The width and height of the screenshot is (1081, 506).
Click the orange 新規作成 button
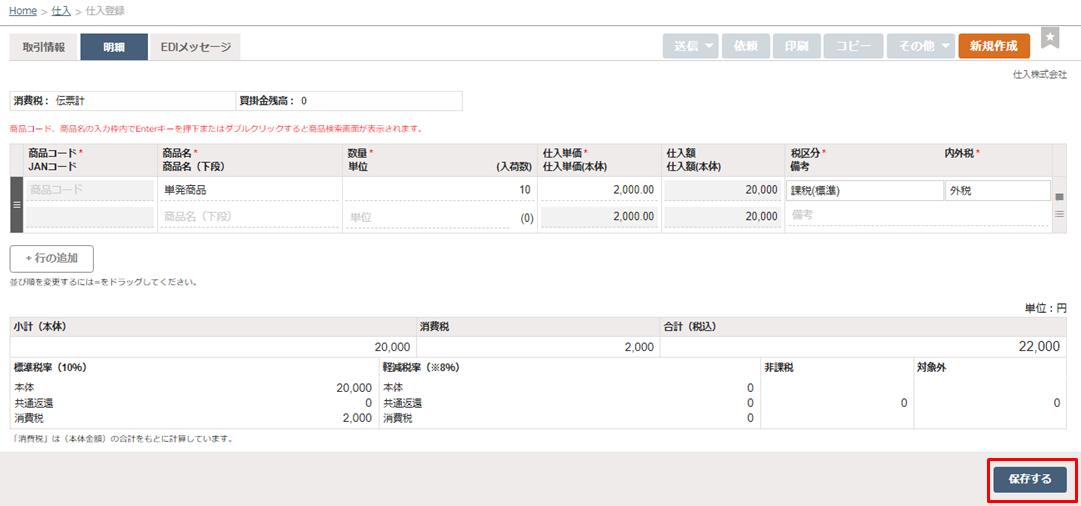(993, 46)
